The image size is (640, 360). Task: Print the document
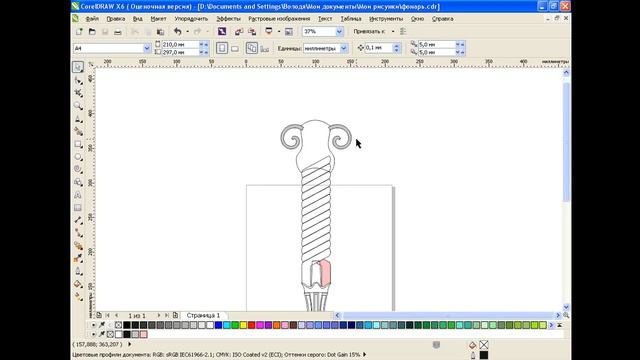118,31
